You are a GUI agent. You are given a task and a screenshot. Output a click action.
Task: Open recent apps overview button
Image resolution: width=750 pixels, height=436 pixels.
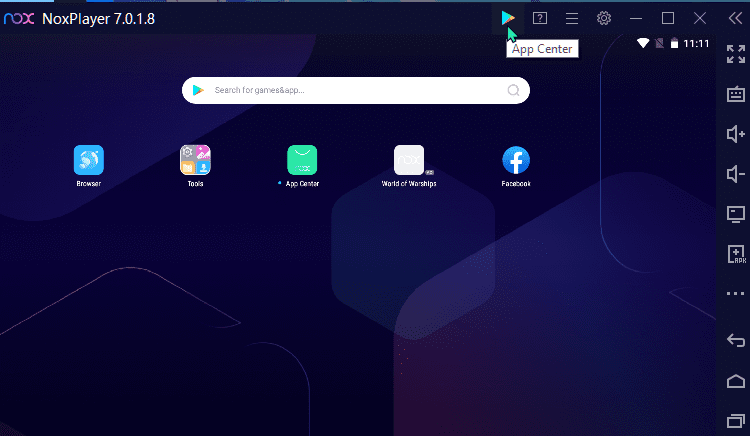736,421
